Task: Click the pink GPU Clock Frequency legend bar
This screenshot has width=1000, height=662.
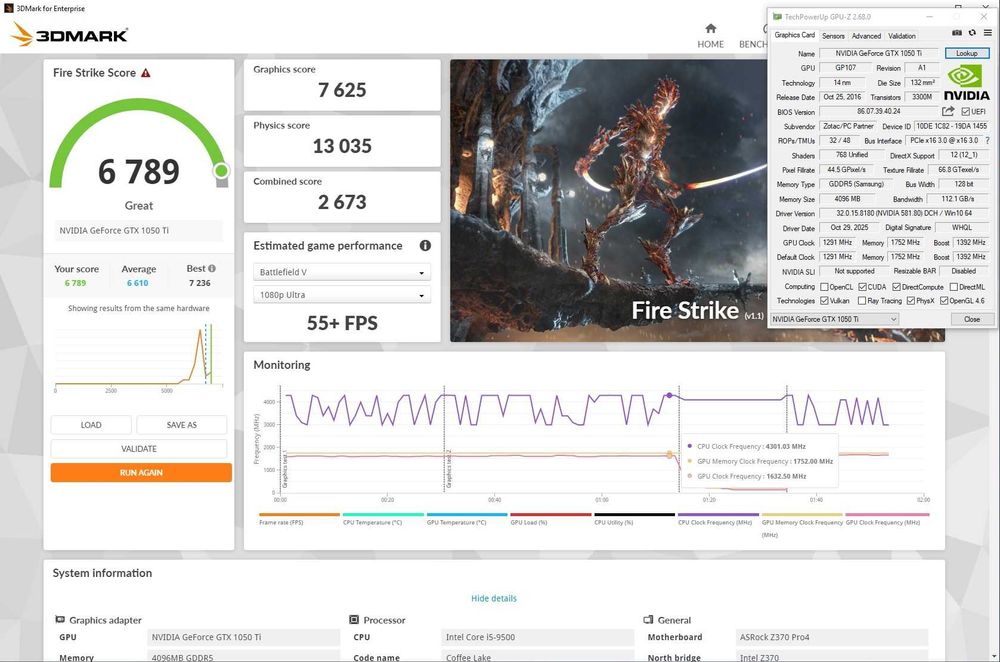Action: (887, 514)
